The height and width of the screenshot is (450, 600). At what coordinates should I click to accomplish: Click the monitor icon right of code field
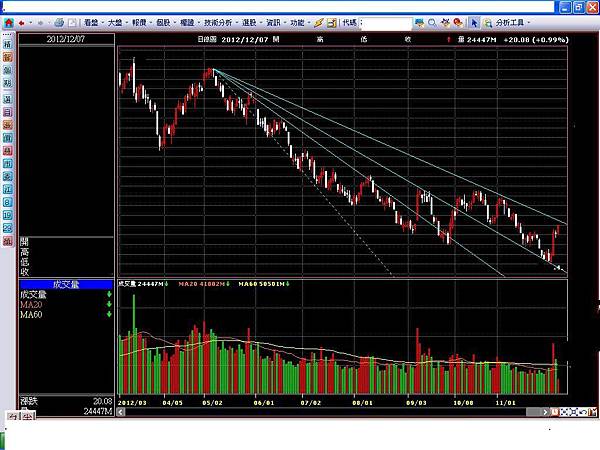[419, 23]
